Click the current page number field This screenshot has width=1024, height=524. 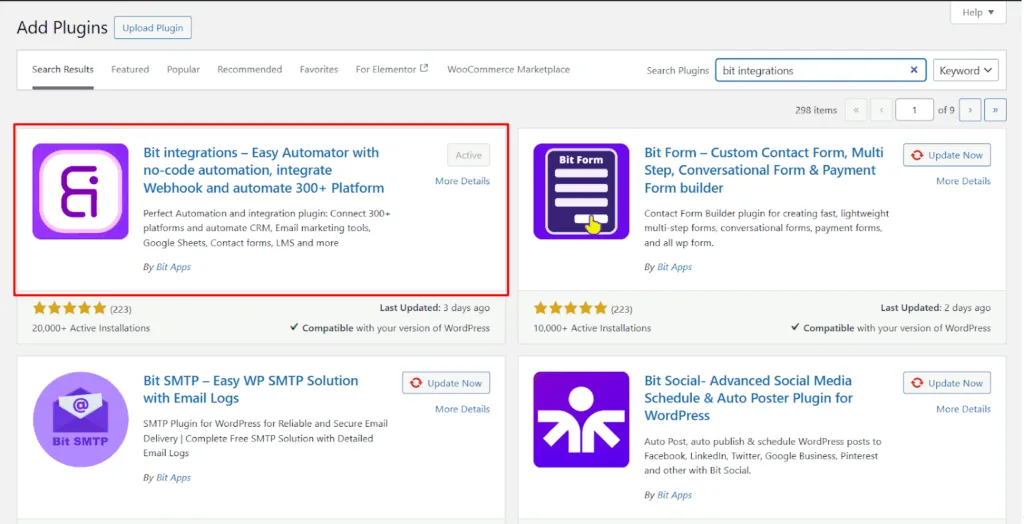pos(914,110)
